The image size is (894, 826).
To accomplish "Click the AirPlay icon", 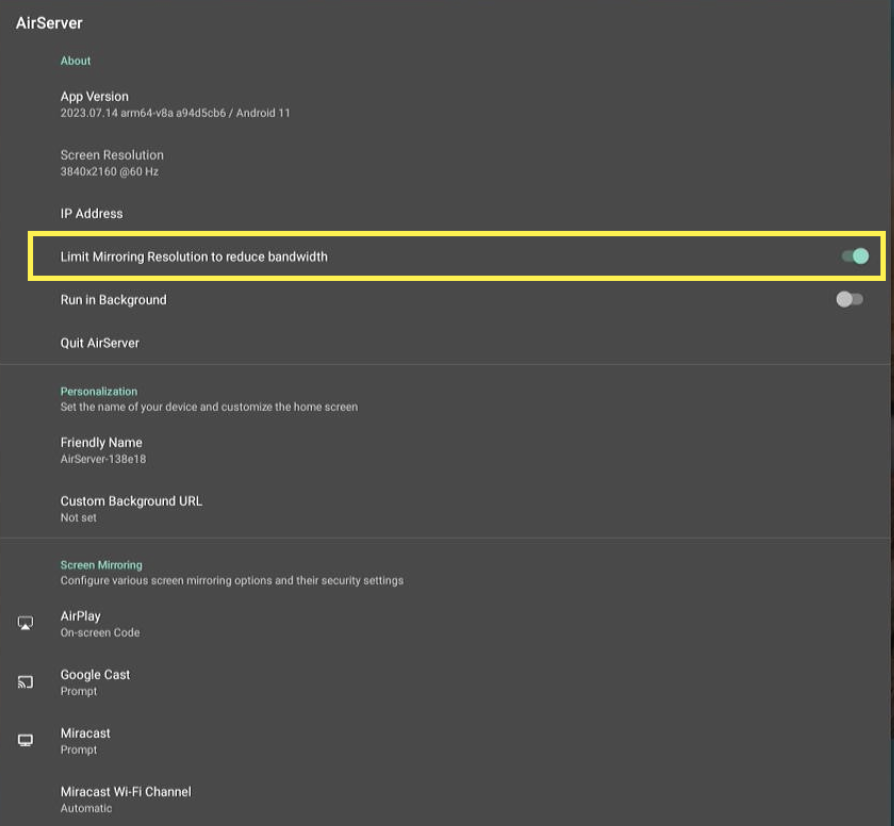I will point(26,623).
